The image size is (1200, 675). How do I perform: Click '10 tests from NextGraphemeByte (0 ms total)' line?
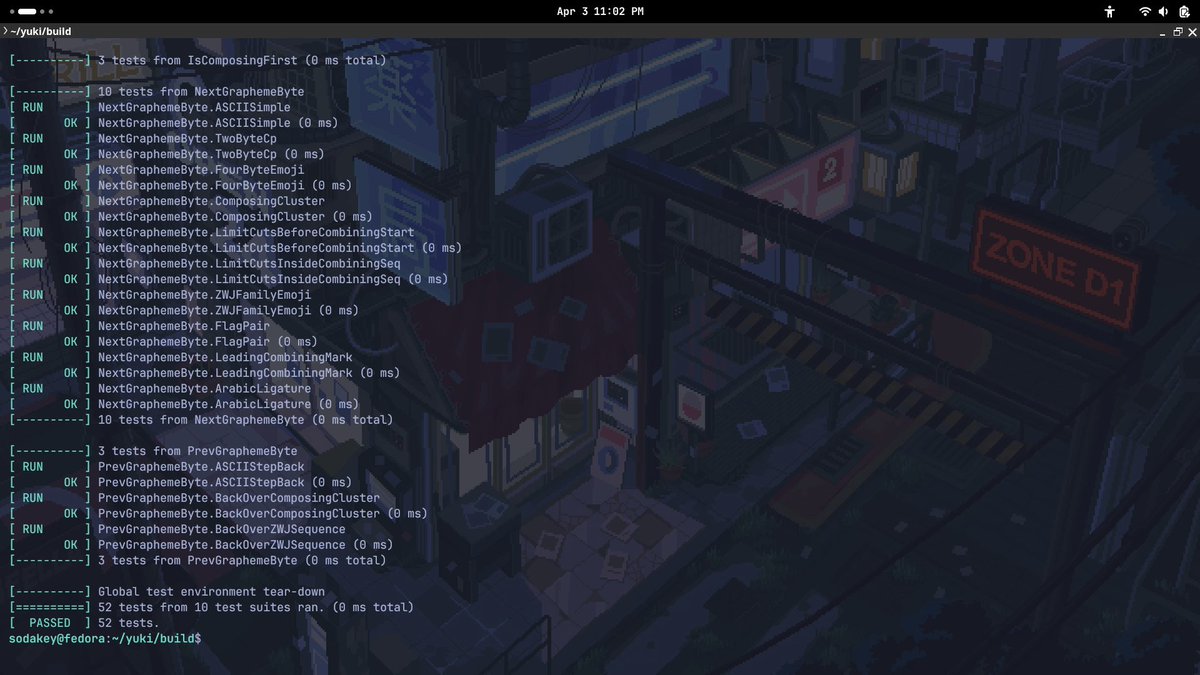pyautogui.click(x=201, y=420)
